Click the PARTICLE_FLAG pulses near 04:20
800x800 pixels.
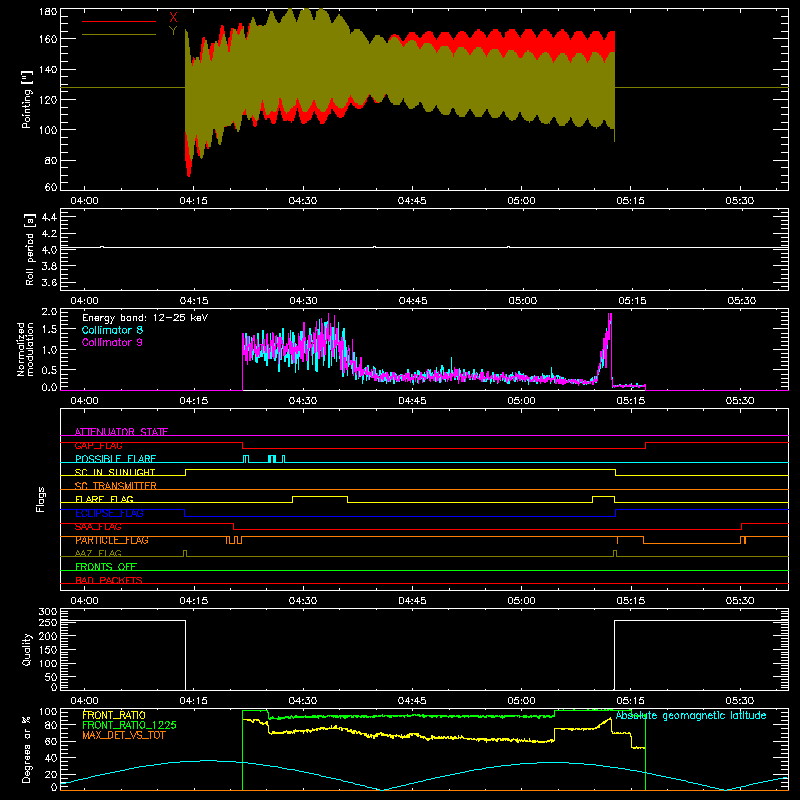click(234, 540)
